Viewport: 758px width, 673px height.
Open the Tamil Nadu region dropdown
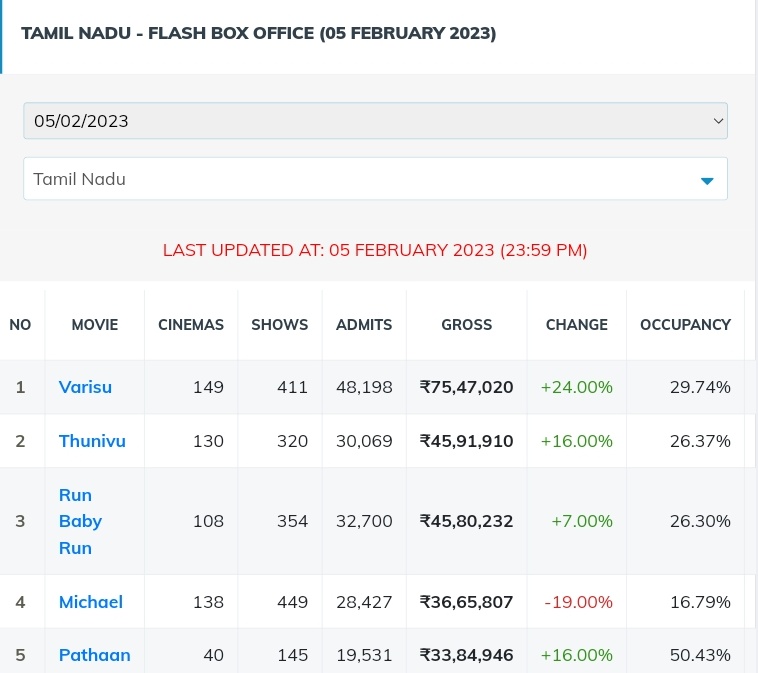375,178
